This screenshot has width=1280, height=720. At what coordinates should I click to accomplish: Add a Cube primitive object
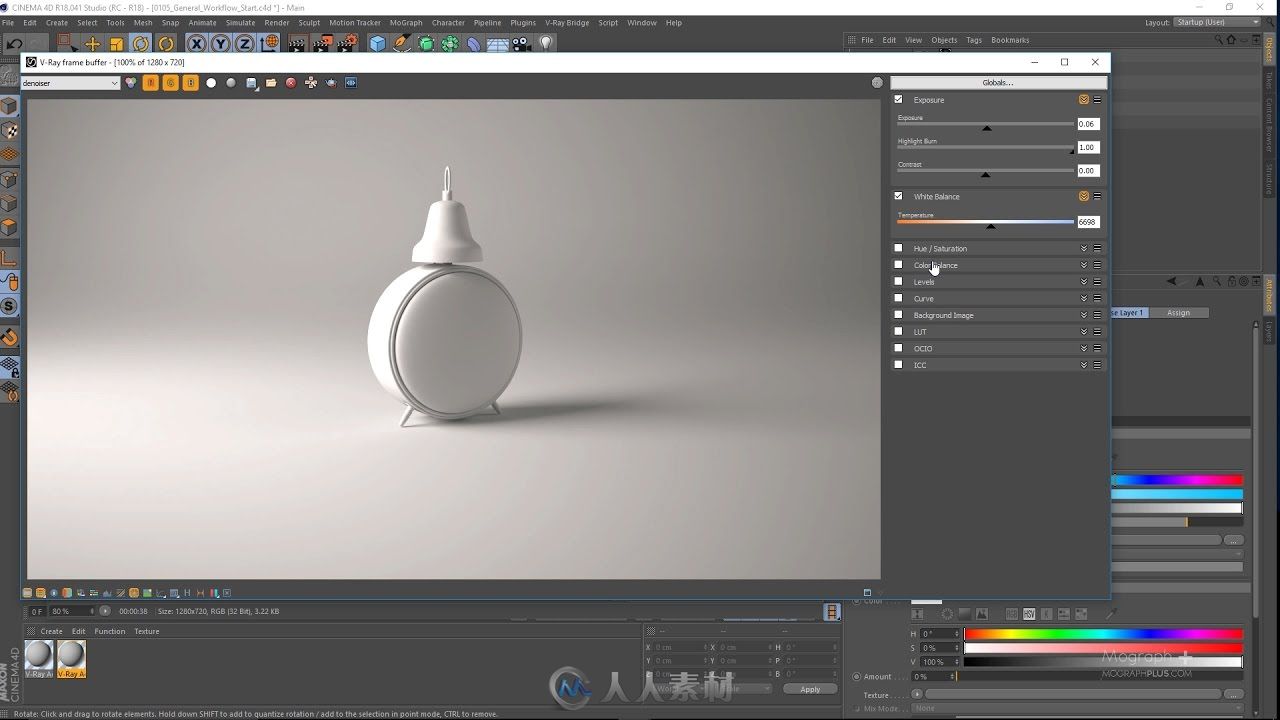(x=377, y=43)
